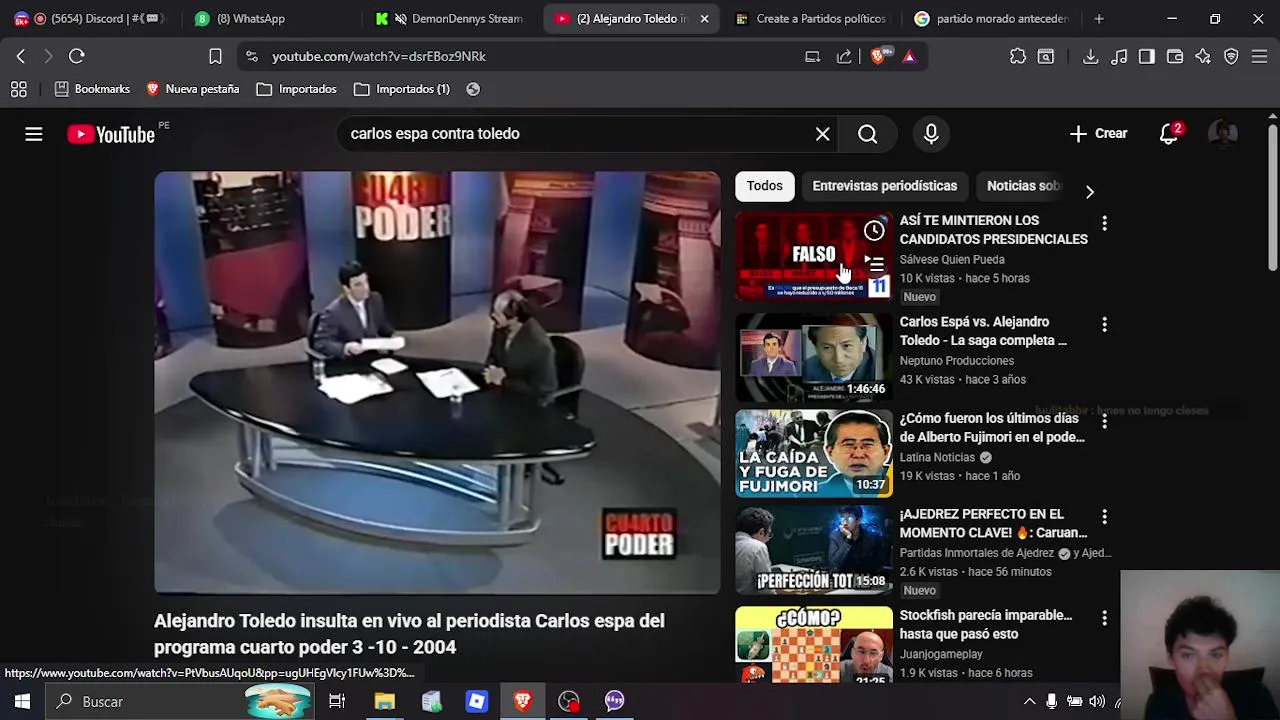Open Leo AI sparkle icon

point(1203,57)
